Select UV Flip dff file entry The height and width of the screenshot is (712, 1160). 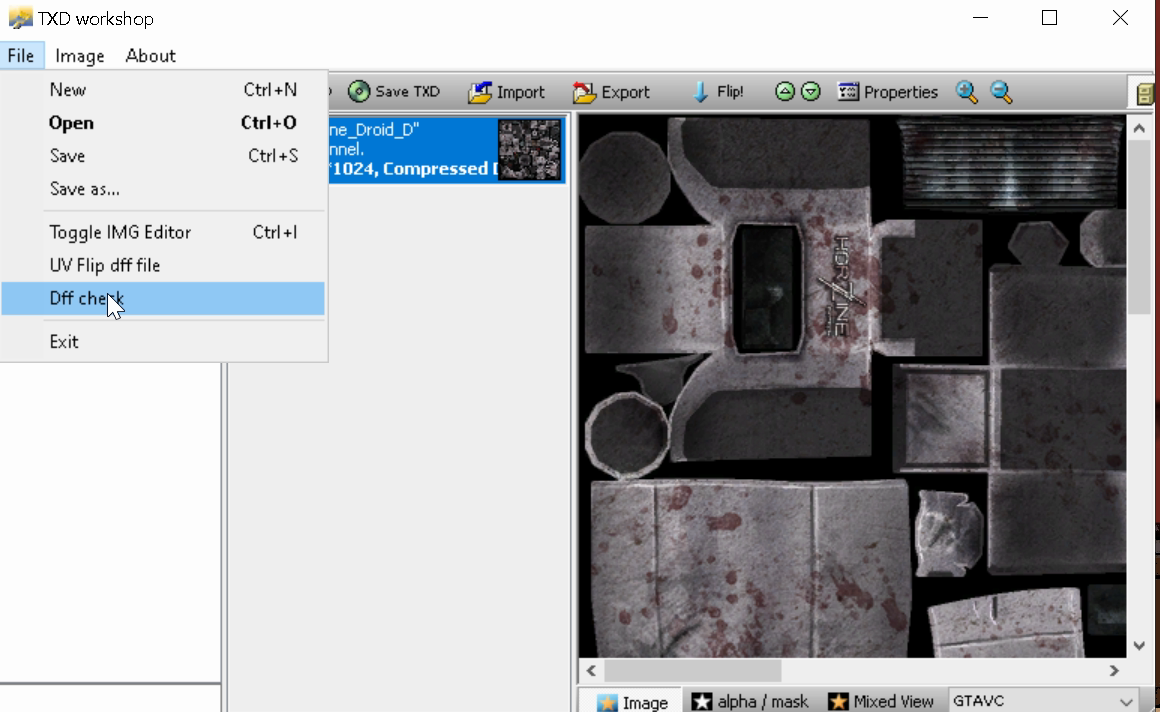click(x=163, y=265)
